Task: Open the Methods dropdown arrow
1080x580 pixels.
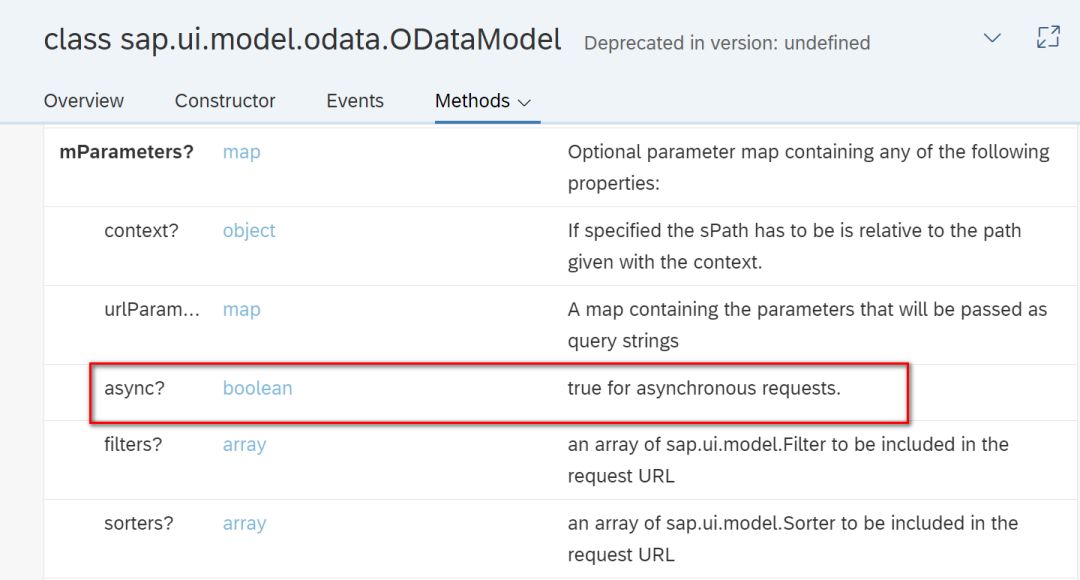Action: [x=525, y=102]
